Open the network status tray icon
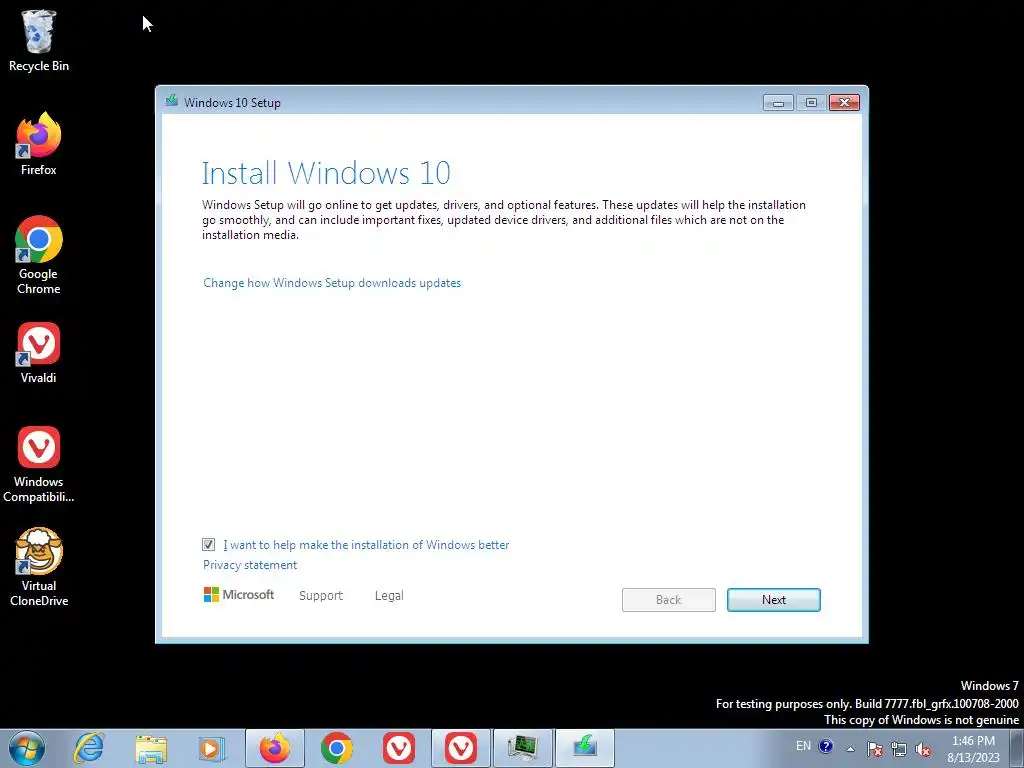This screenshot has width=1024, height=768. pos(899,749)
